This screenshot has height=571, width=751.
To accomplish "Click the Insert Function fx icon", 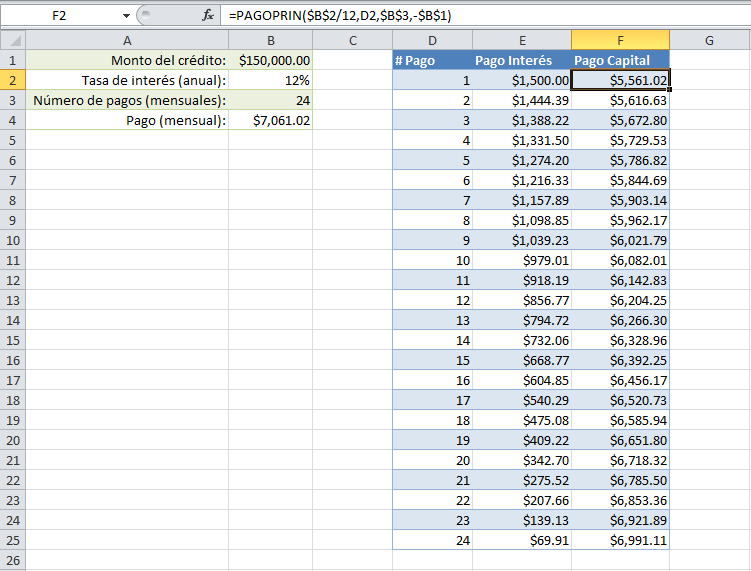I will 208,16.
